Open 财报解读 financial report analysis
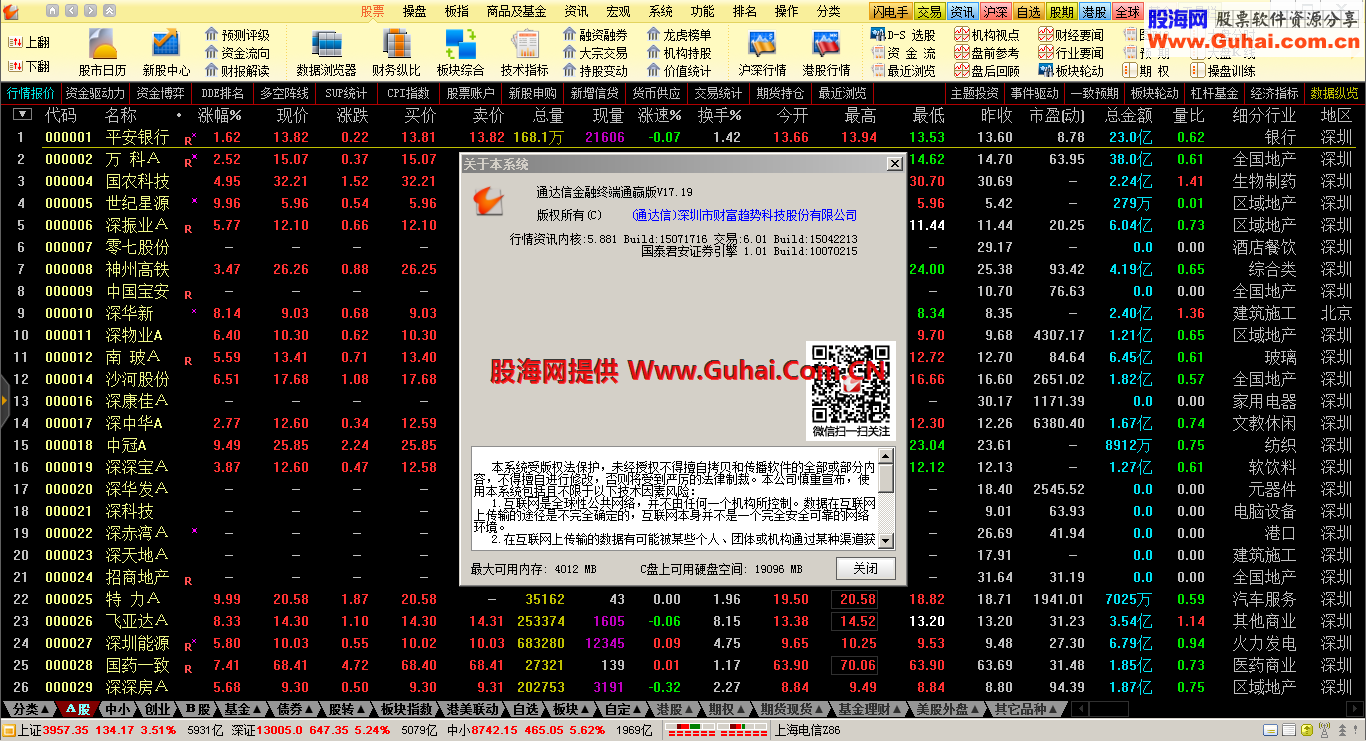 tap(237, 71)
